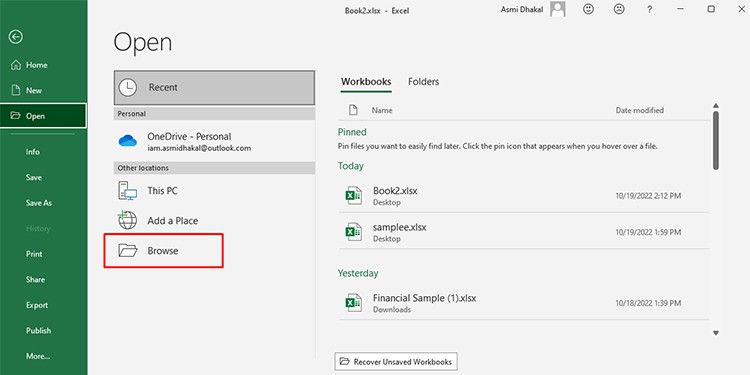Open the Info page

click(x=43, y=152)
